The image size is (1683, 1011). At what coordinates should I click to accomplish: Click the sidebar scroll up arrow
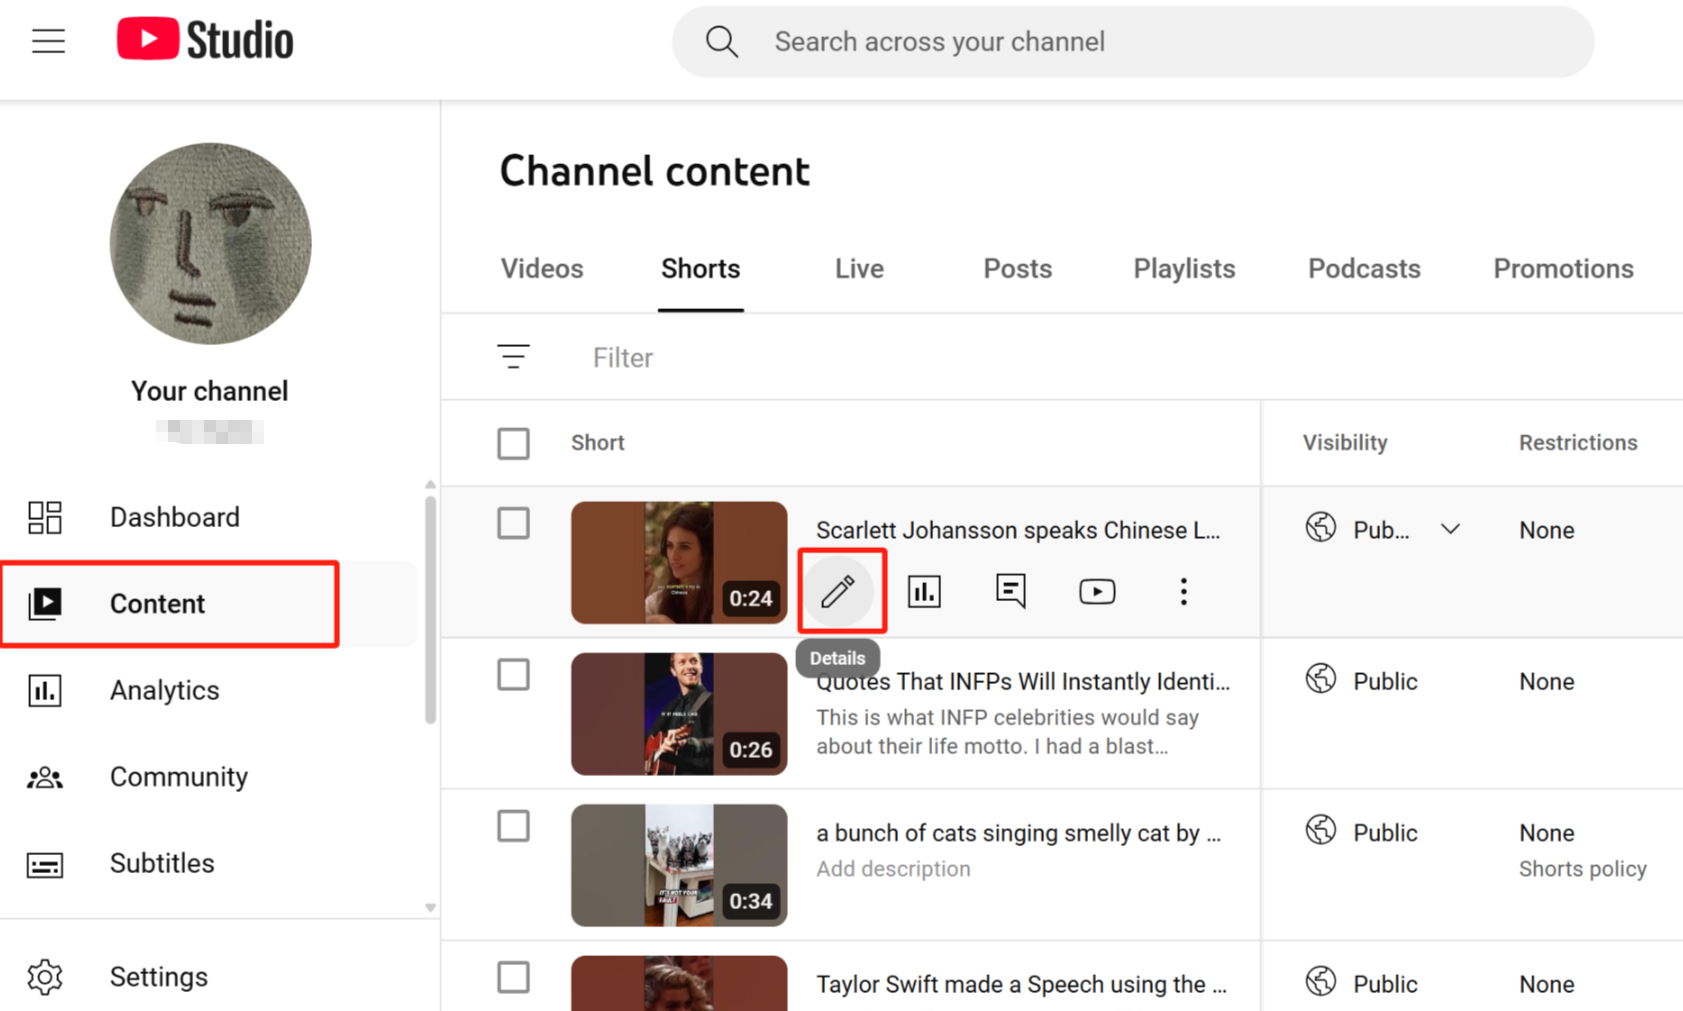pos(431,484)
